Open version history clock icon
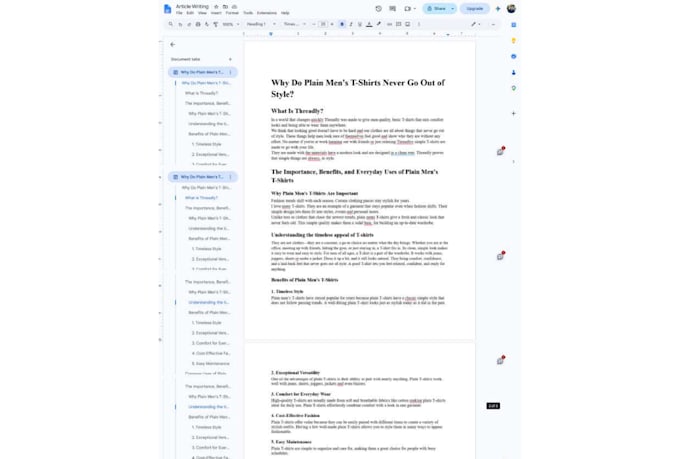Screen dimensions: 680x459 pyautogui.click(x=379, y=9)
